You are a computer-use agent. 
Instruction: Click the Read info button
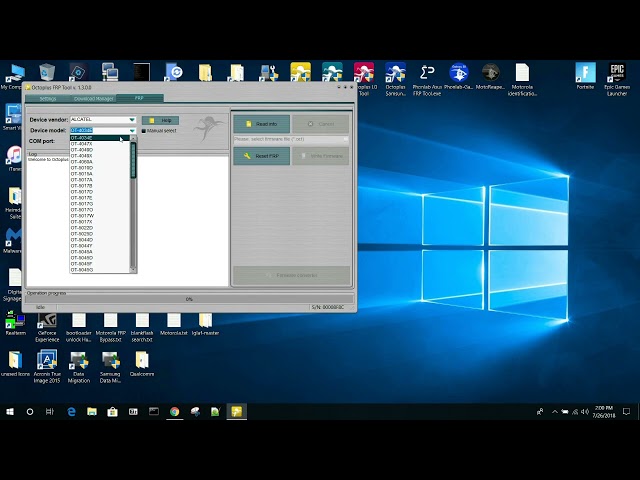tap(262, 124)
